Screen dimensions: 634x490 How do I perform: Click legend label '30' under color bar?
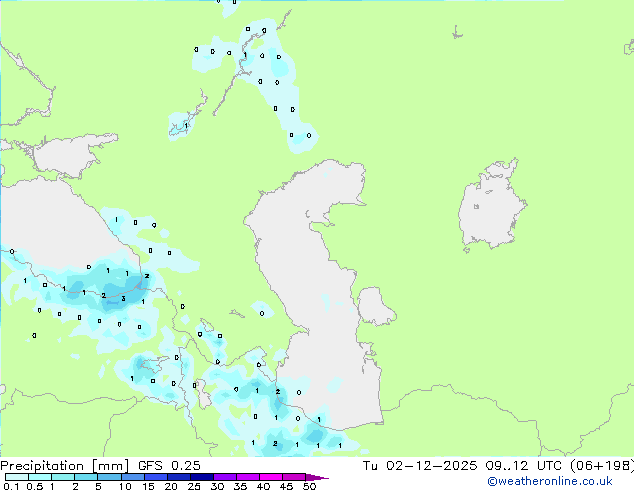tap(217, 486)
